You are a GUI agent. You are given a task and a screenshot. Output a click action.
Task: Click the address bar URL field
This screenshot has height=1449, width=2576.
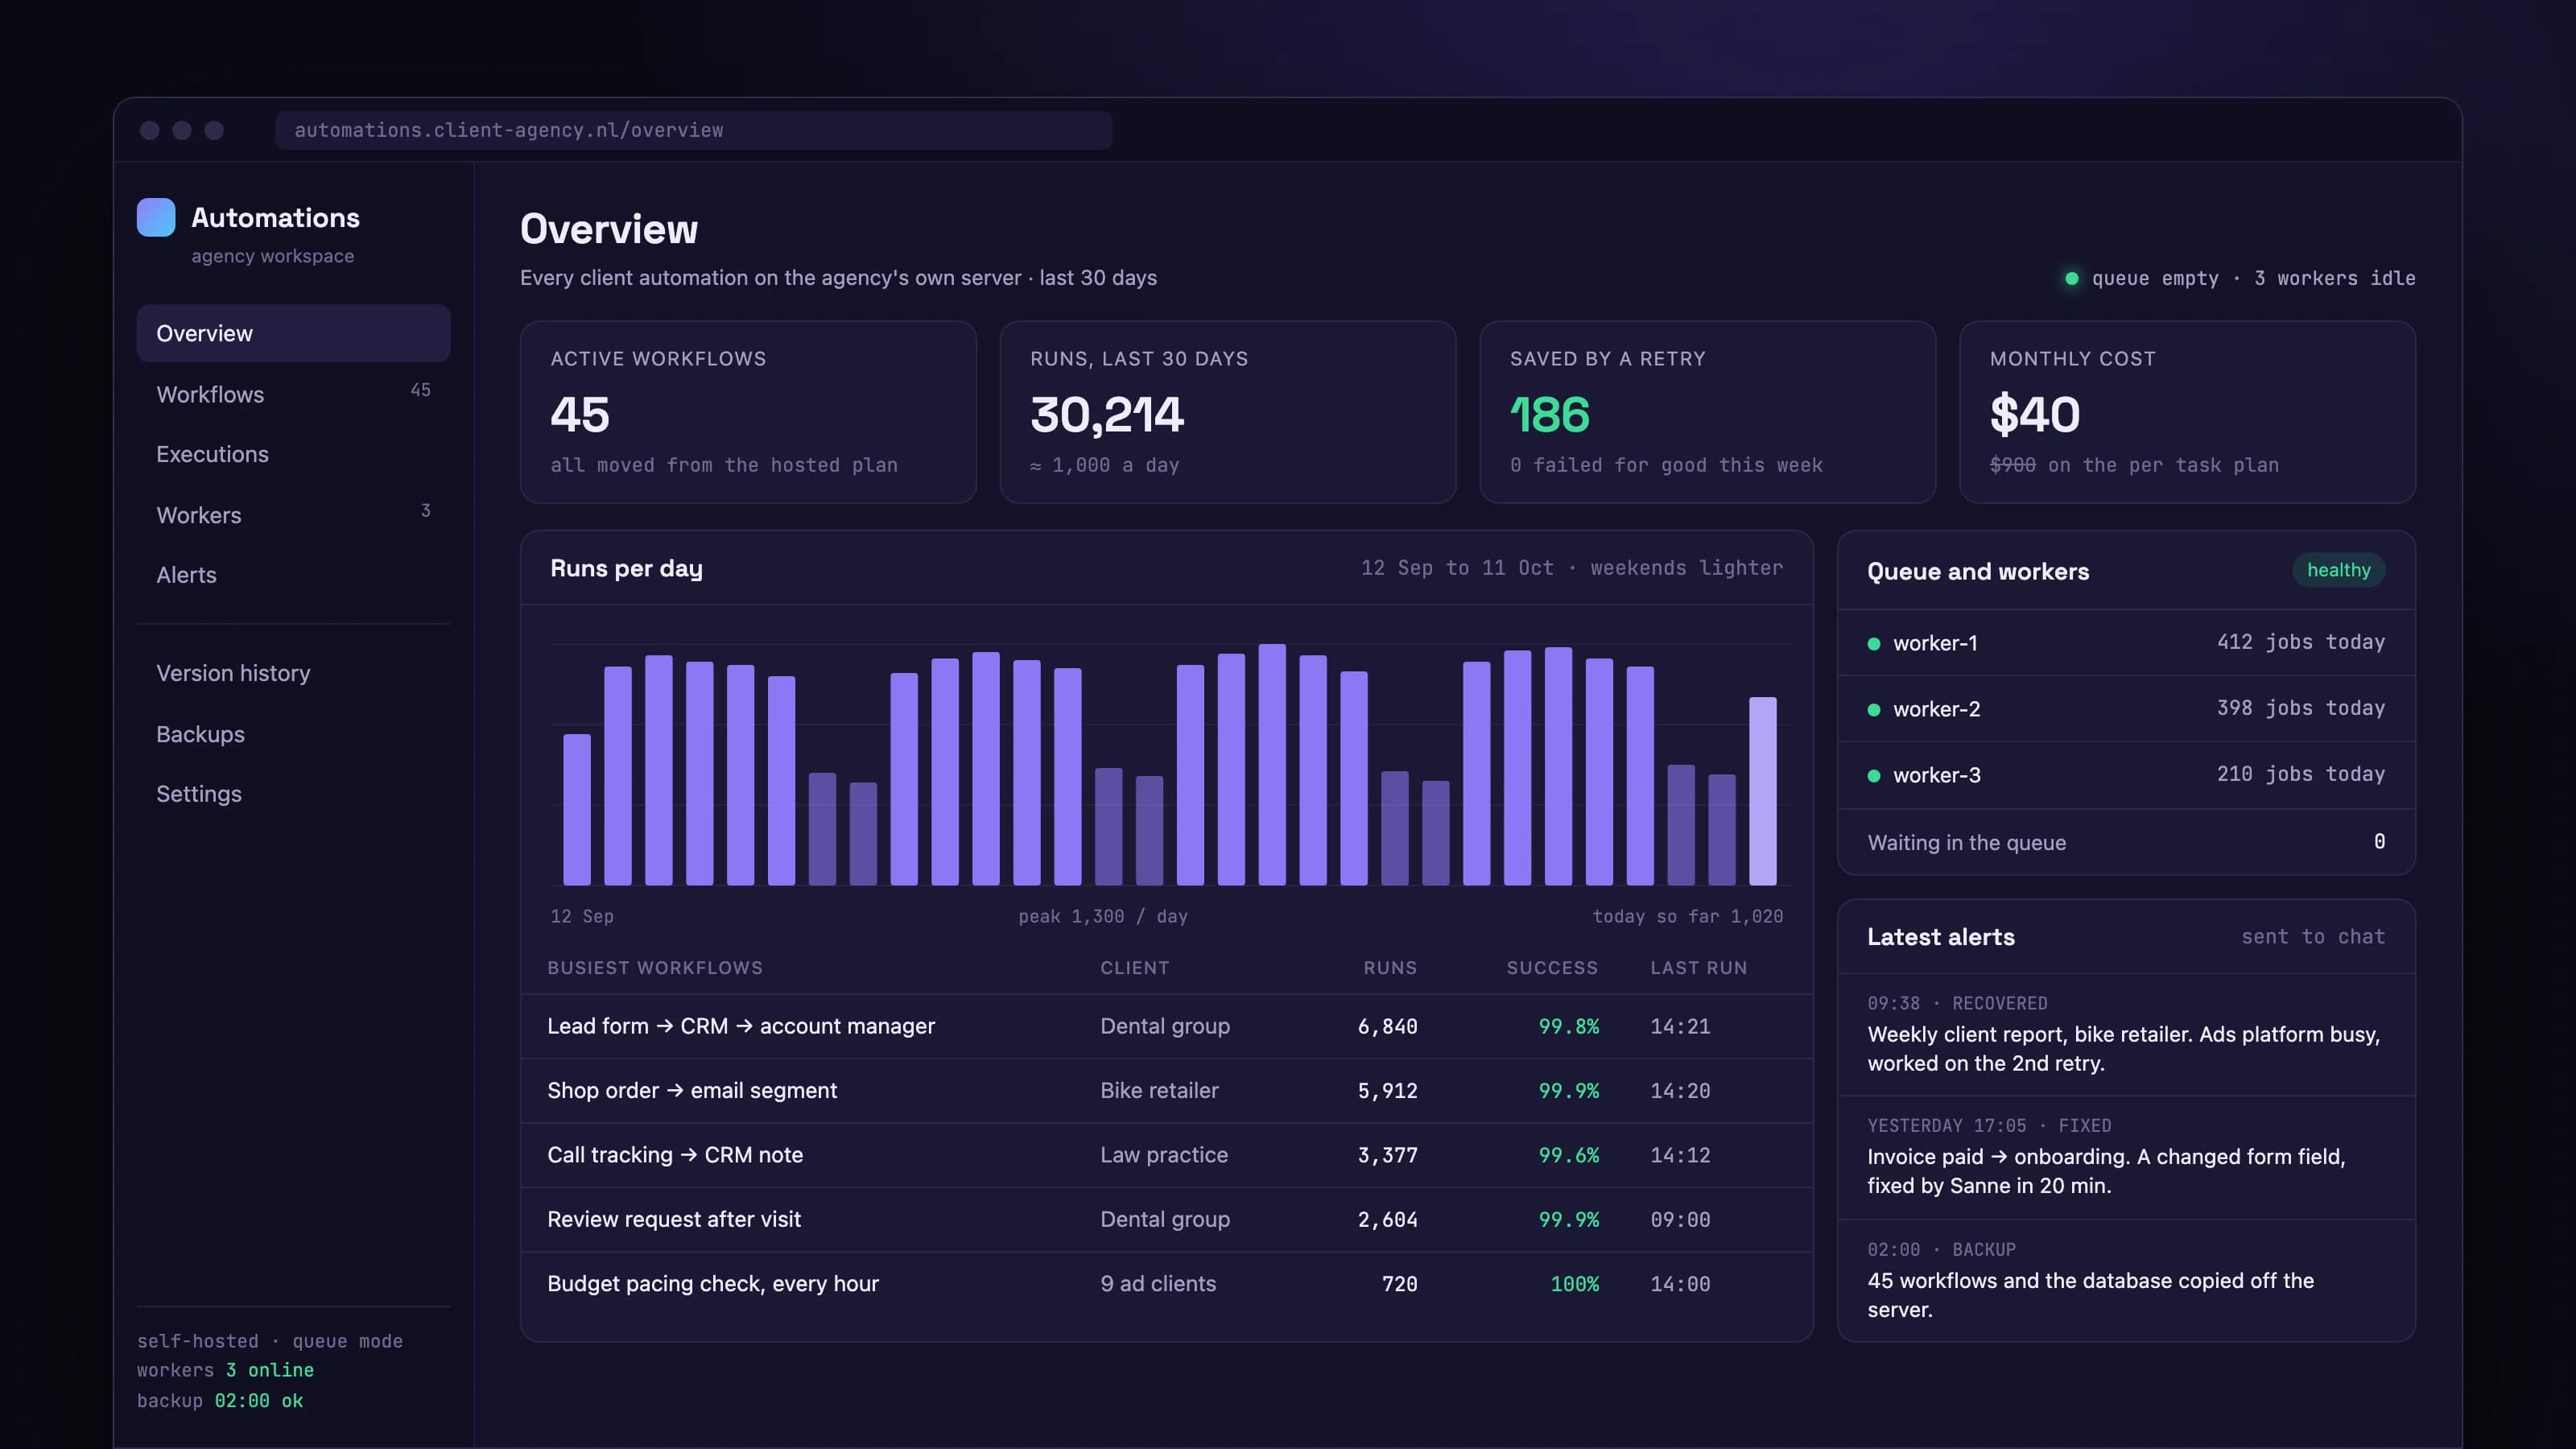[693, 130]
